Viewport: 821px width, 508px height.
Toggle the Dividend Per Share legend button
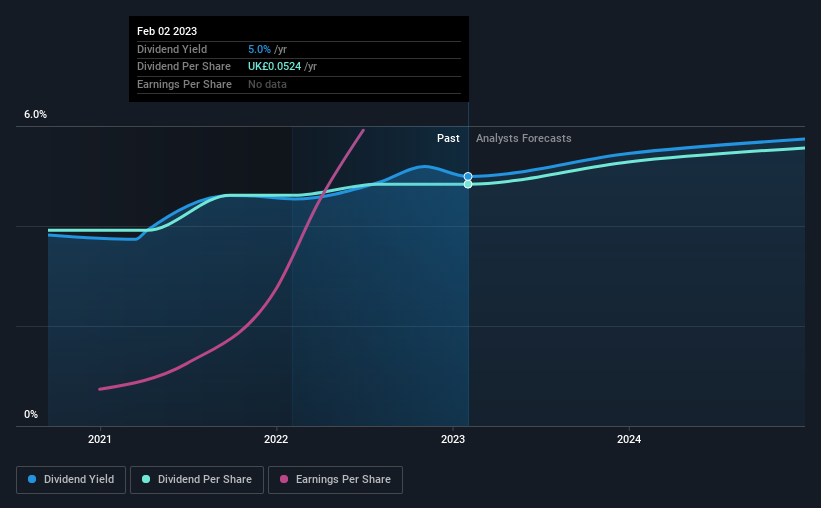[x=197, y=480]
